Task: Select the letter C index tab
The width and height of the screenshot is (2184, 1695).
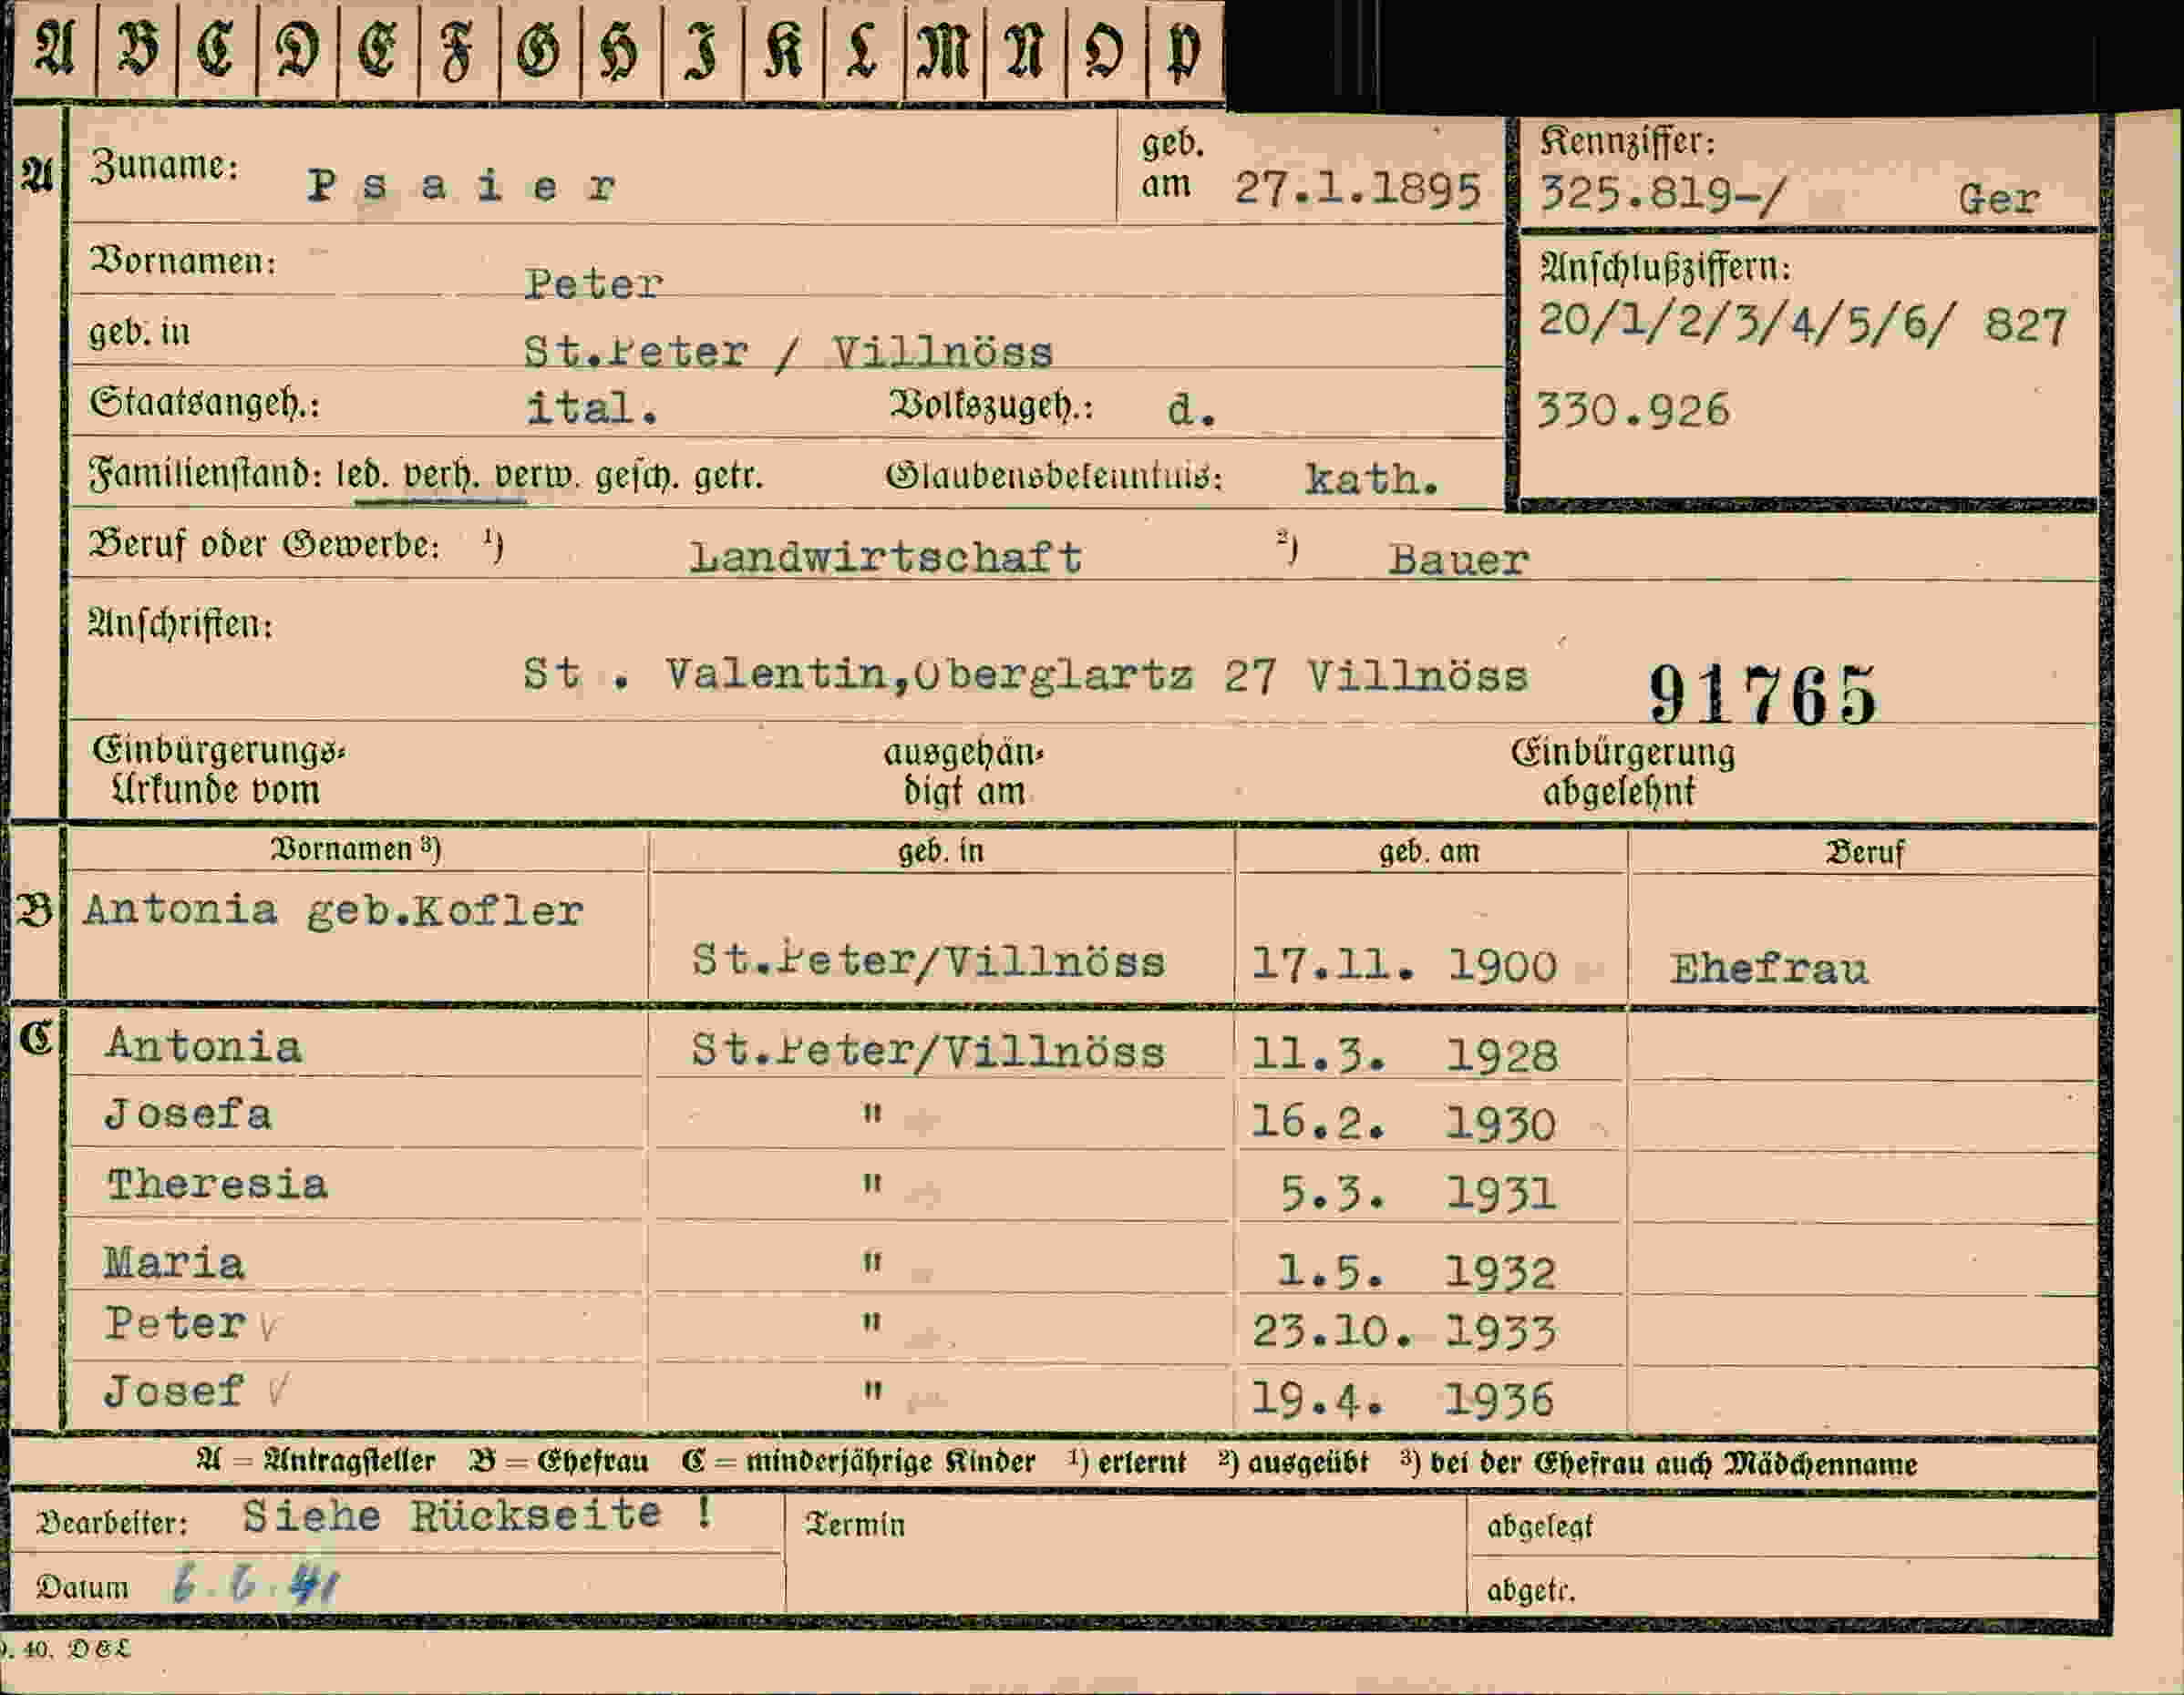Action: [217, 50]
